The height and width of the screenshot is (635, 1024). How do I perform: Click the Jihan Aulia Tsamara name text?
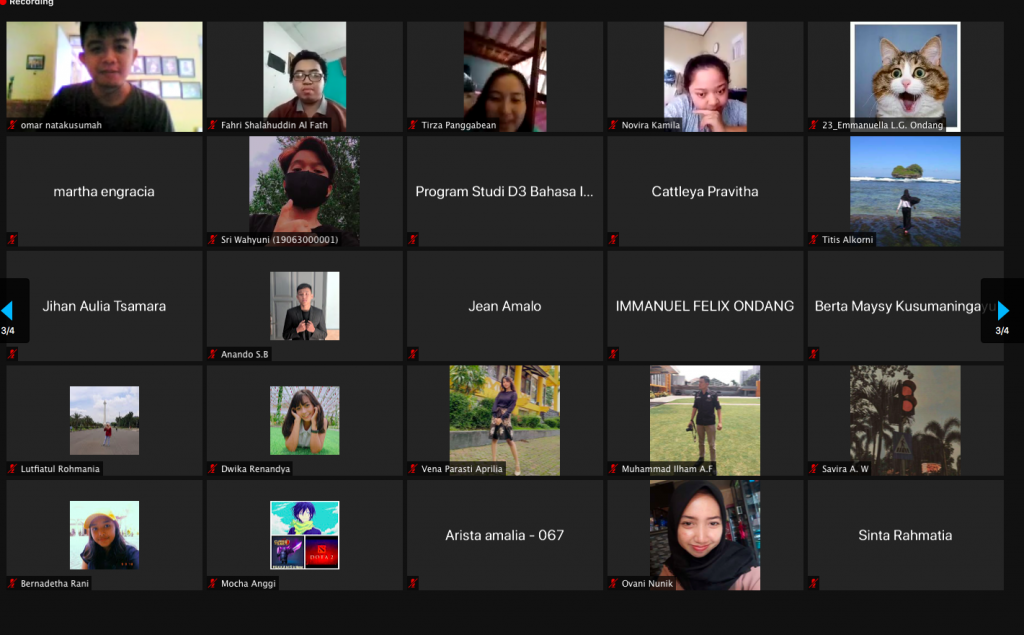tap(104, 306)
